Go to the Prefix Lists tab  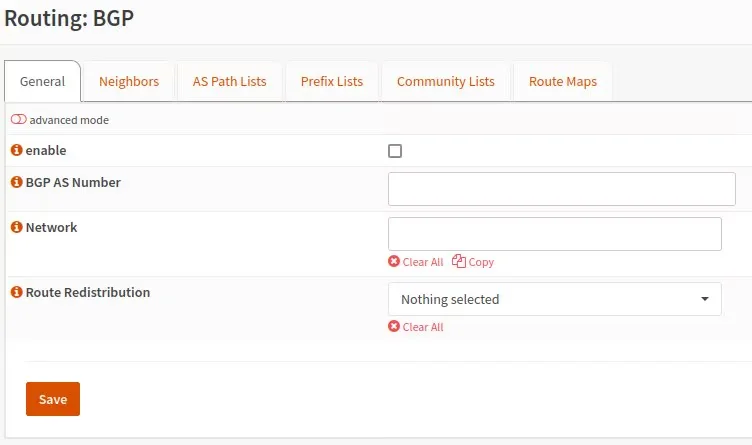pyautogui.click(x=331, y=82)
